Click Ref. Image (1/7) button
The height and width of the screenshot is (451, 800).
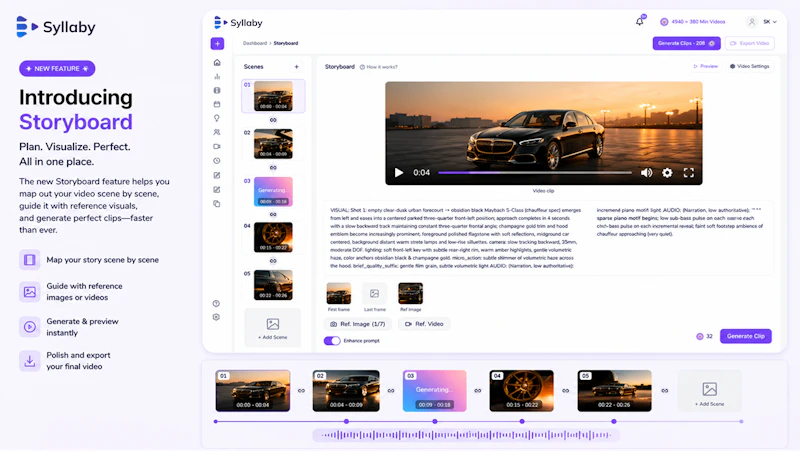point(358,324)
